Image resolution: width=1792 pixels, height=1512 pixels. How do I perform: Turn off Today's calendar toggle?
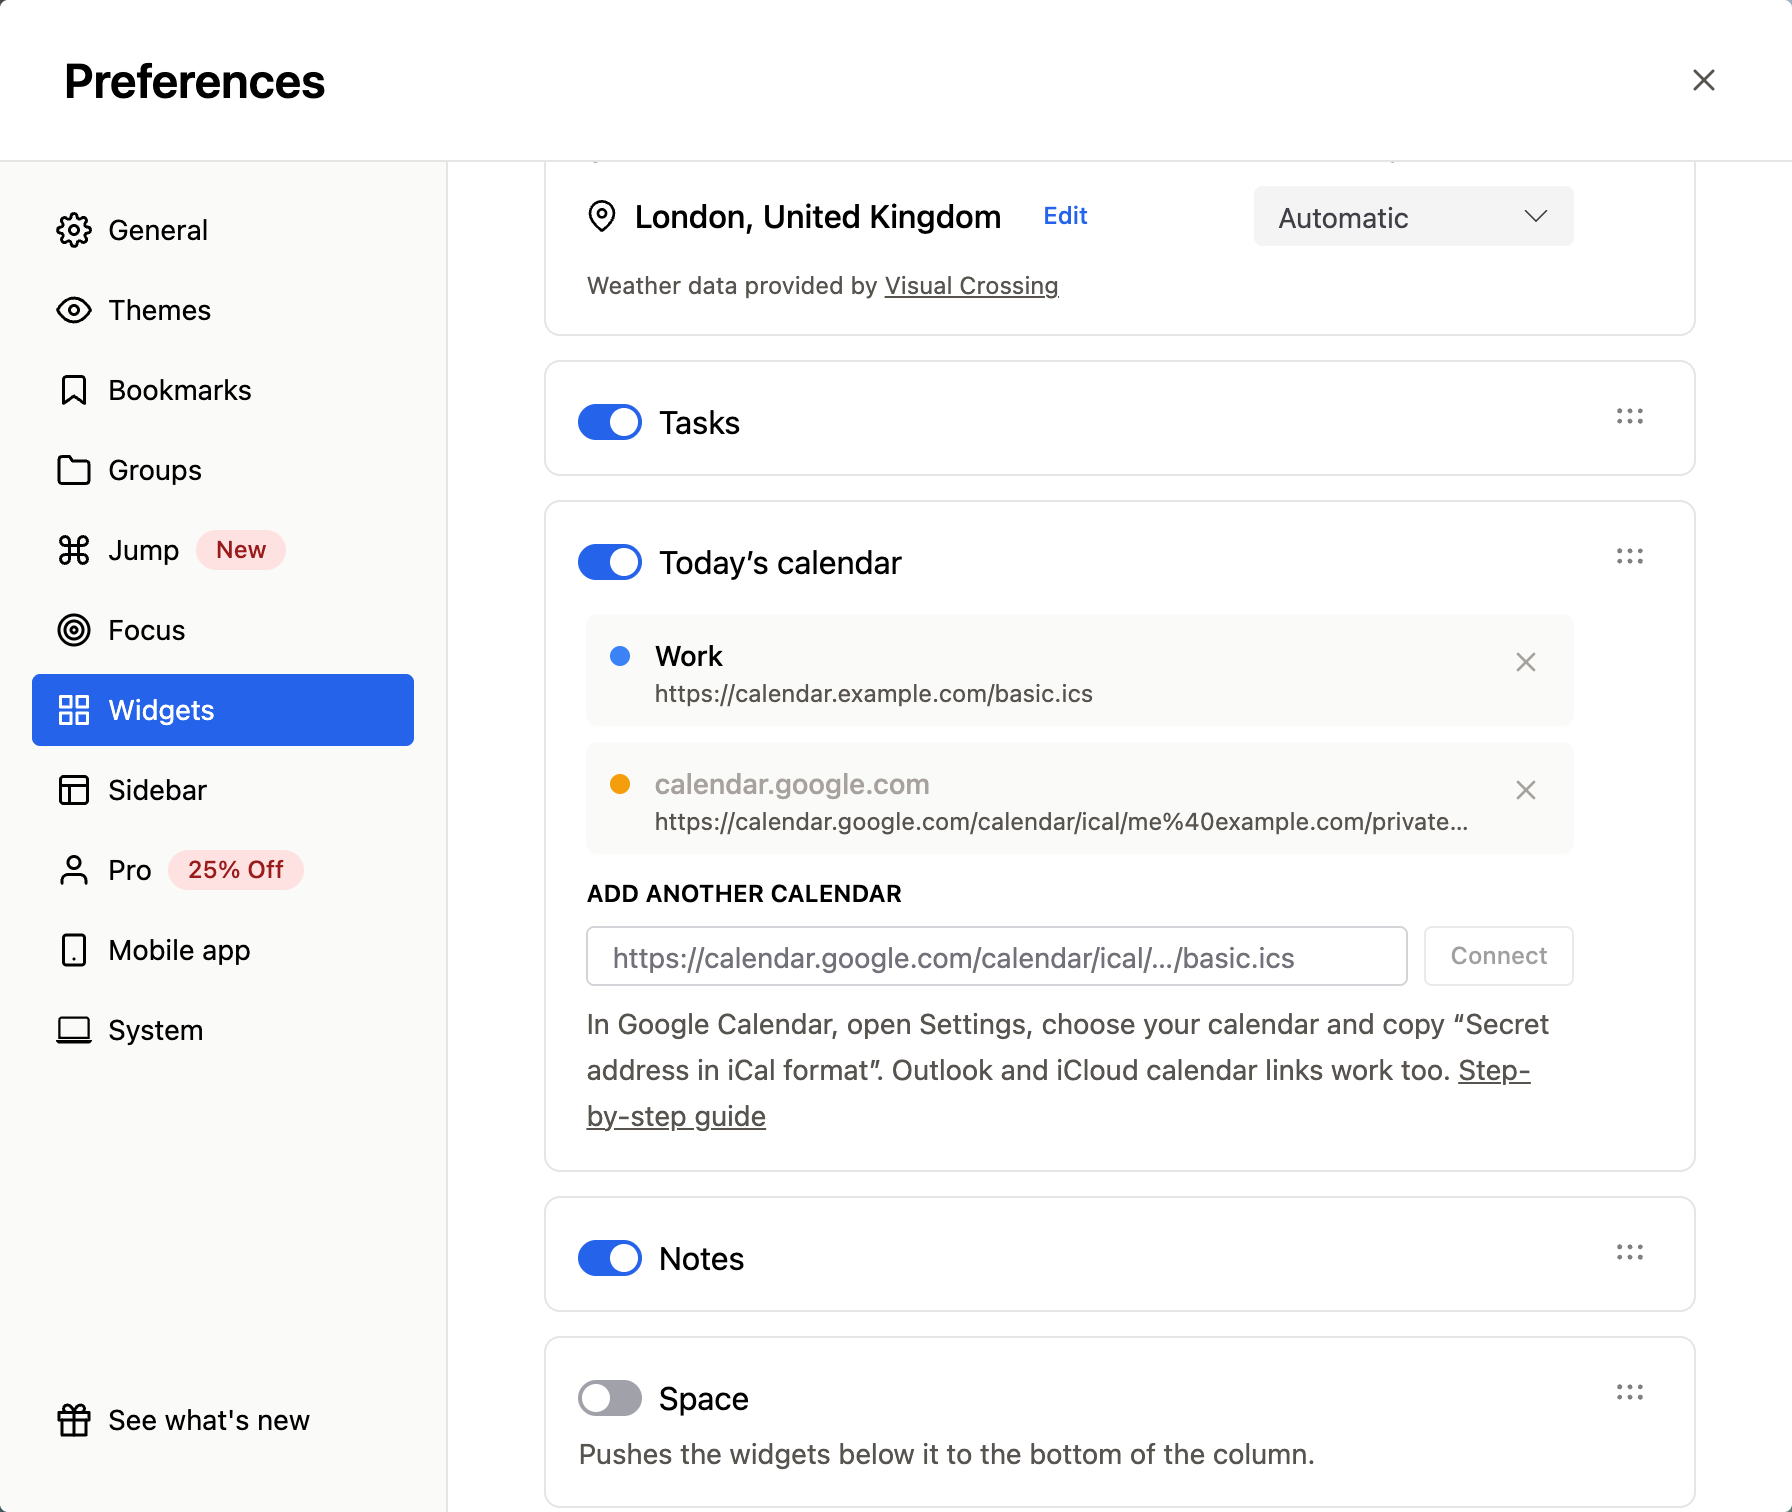click(x=610, y=562)
